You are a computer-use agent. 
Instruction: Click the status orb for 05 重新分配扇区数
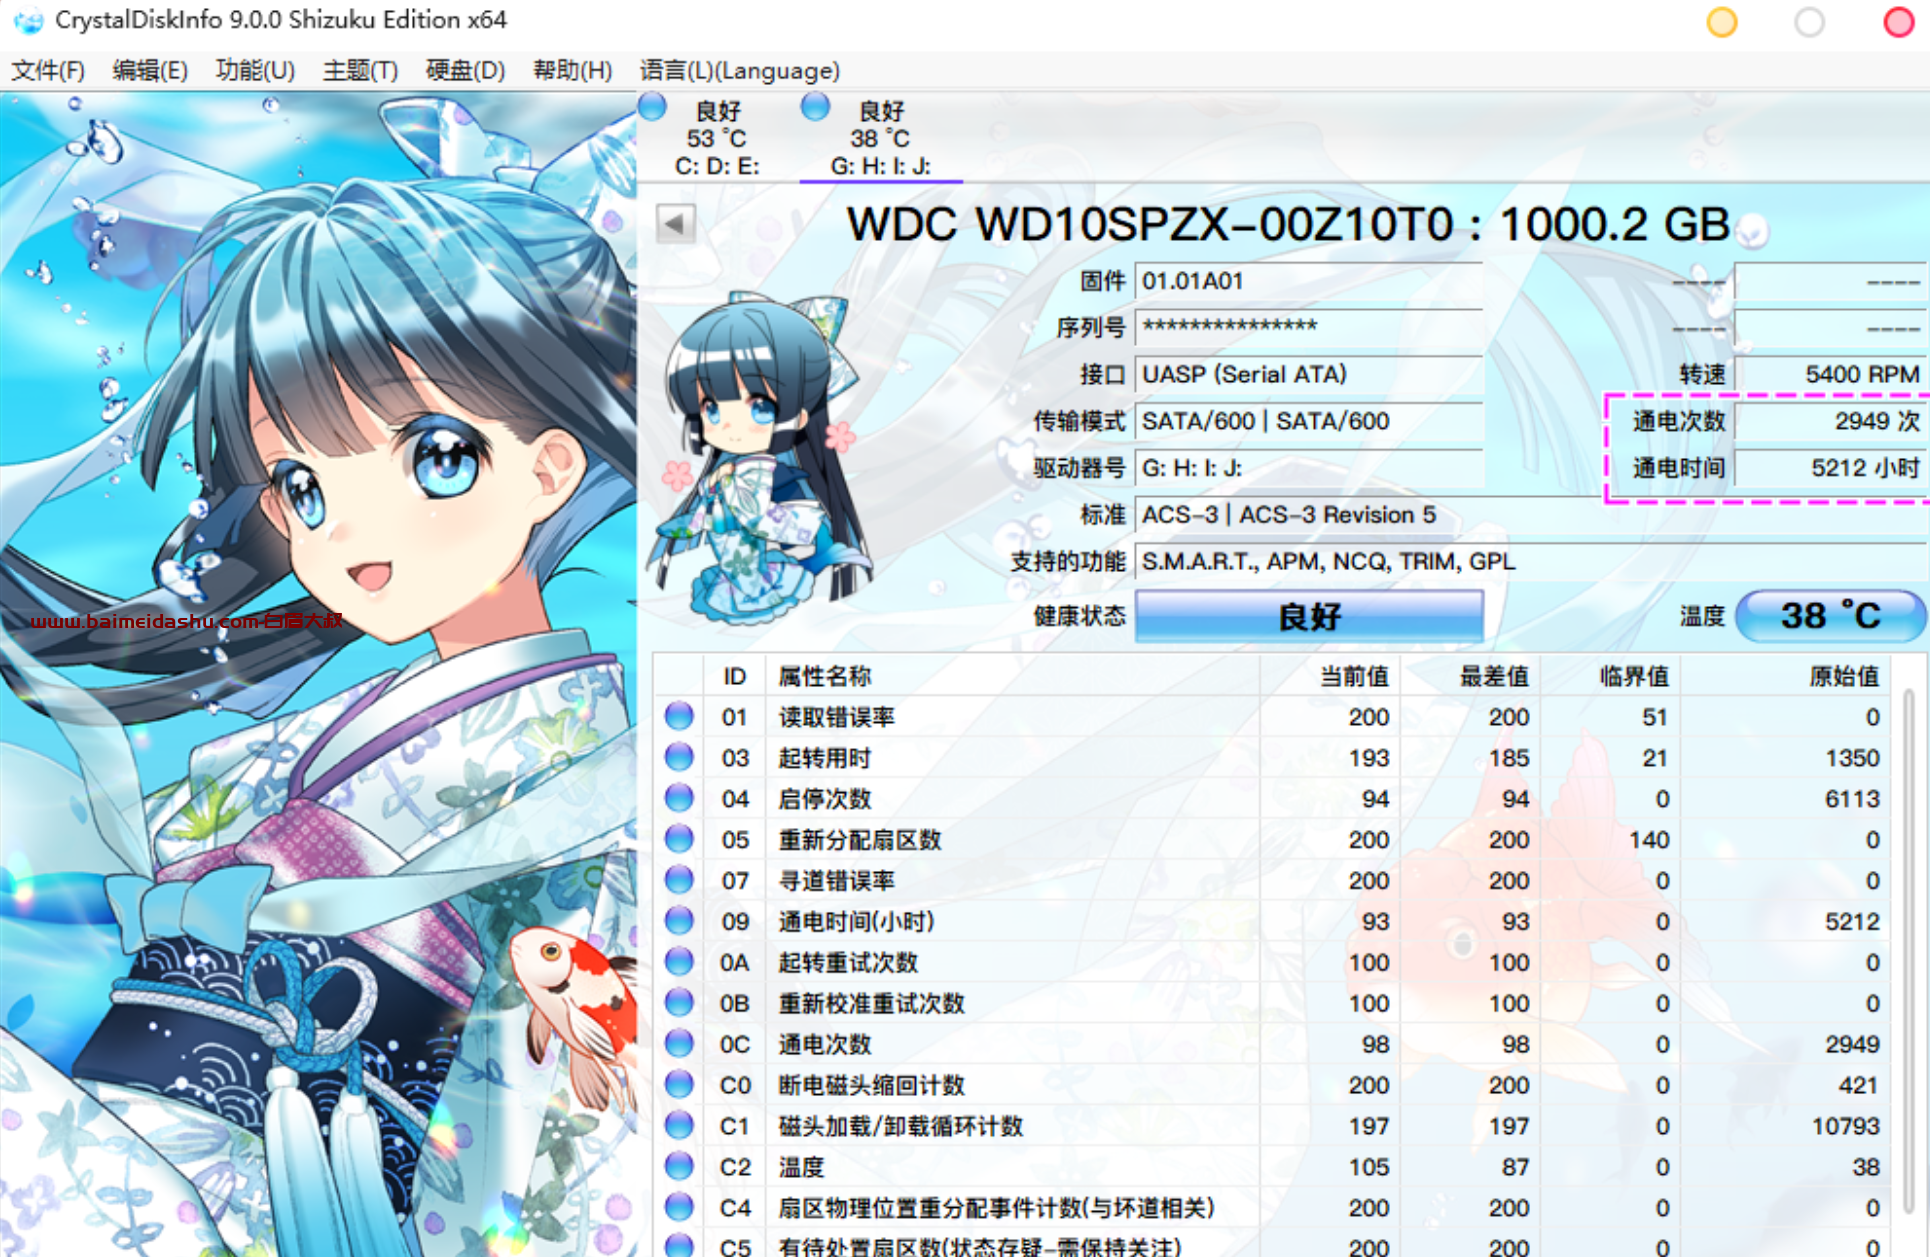click(x=679, y=839)
